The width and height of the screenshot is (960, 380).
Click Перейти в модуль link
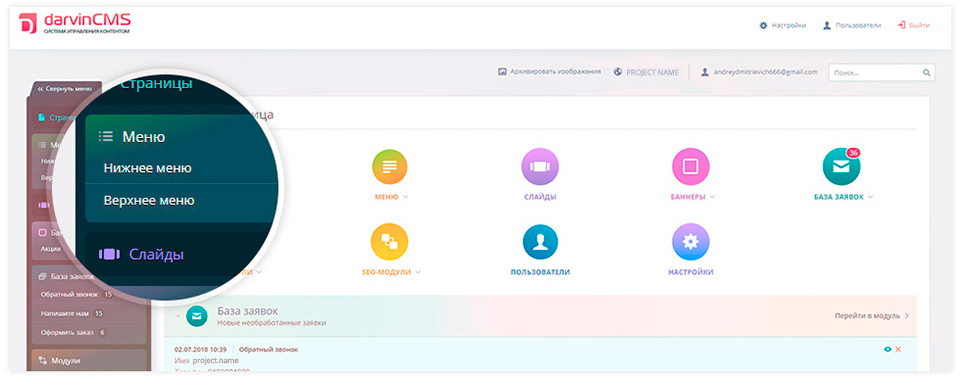click(x=872, y=316)
